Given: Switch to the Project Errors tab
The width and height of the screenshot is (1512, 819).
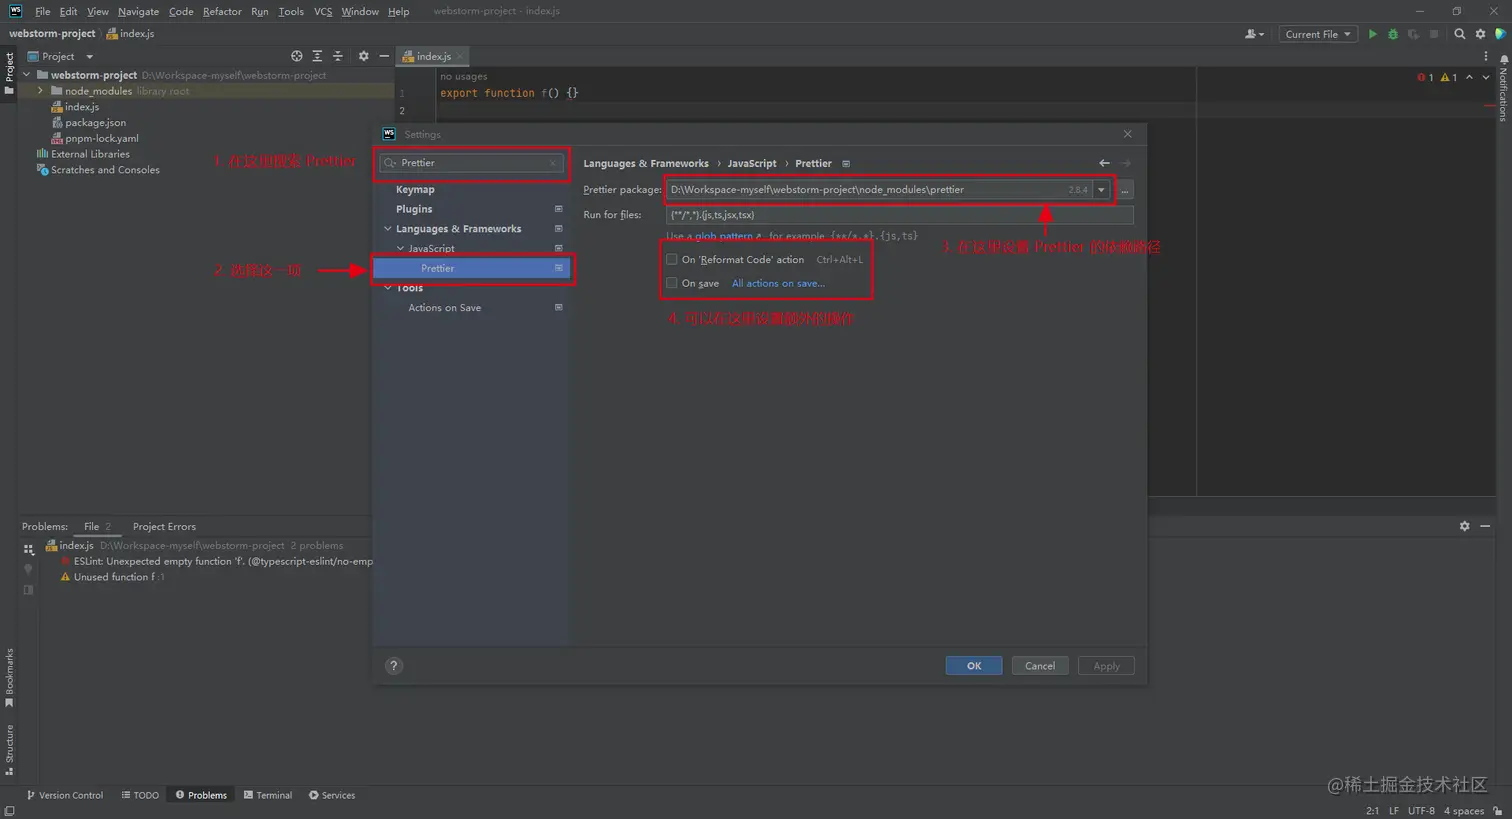Looking at the screenshot, I should 164,526.
